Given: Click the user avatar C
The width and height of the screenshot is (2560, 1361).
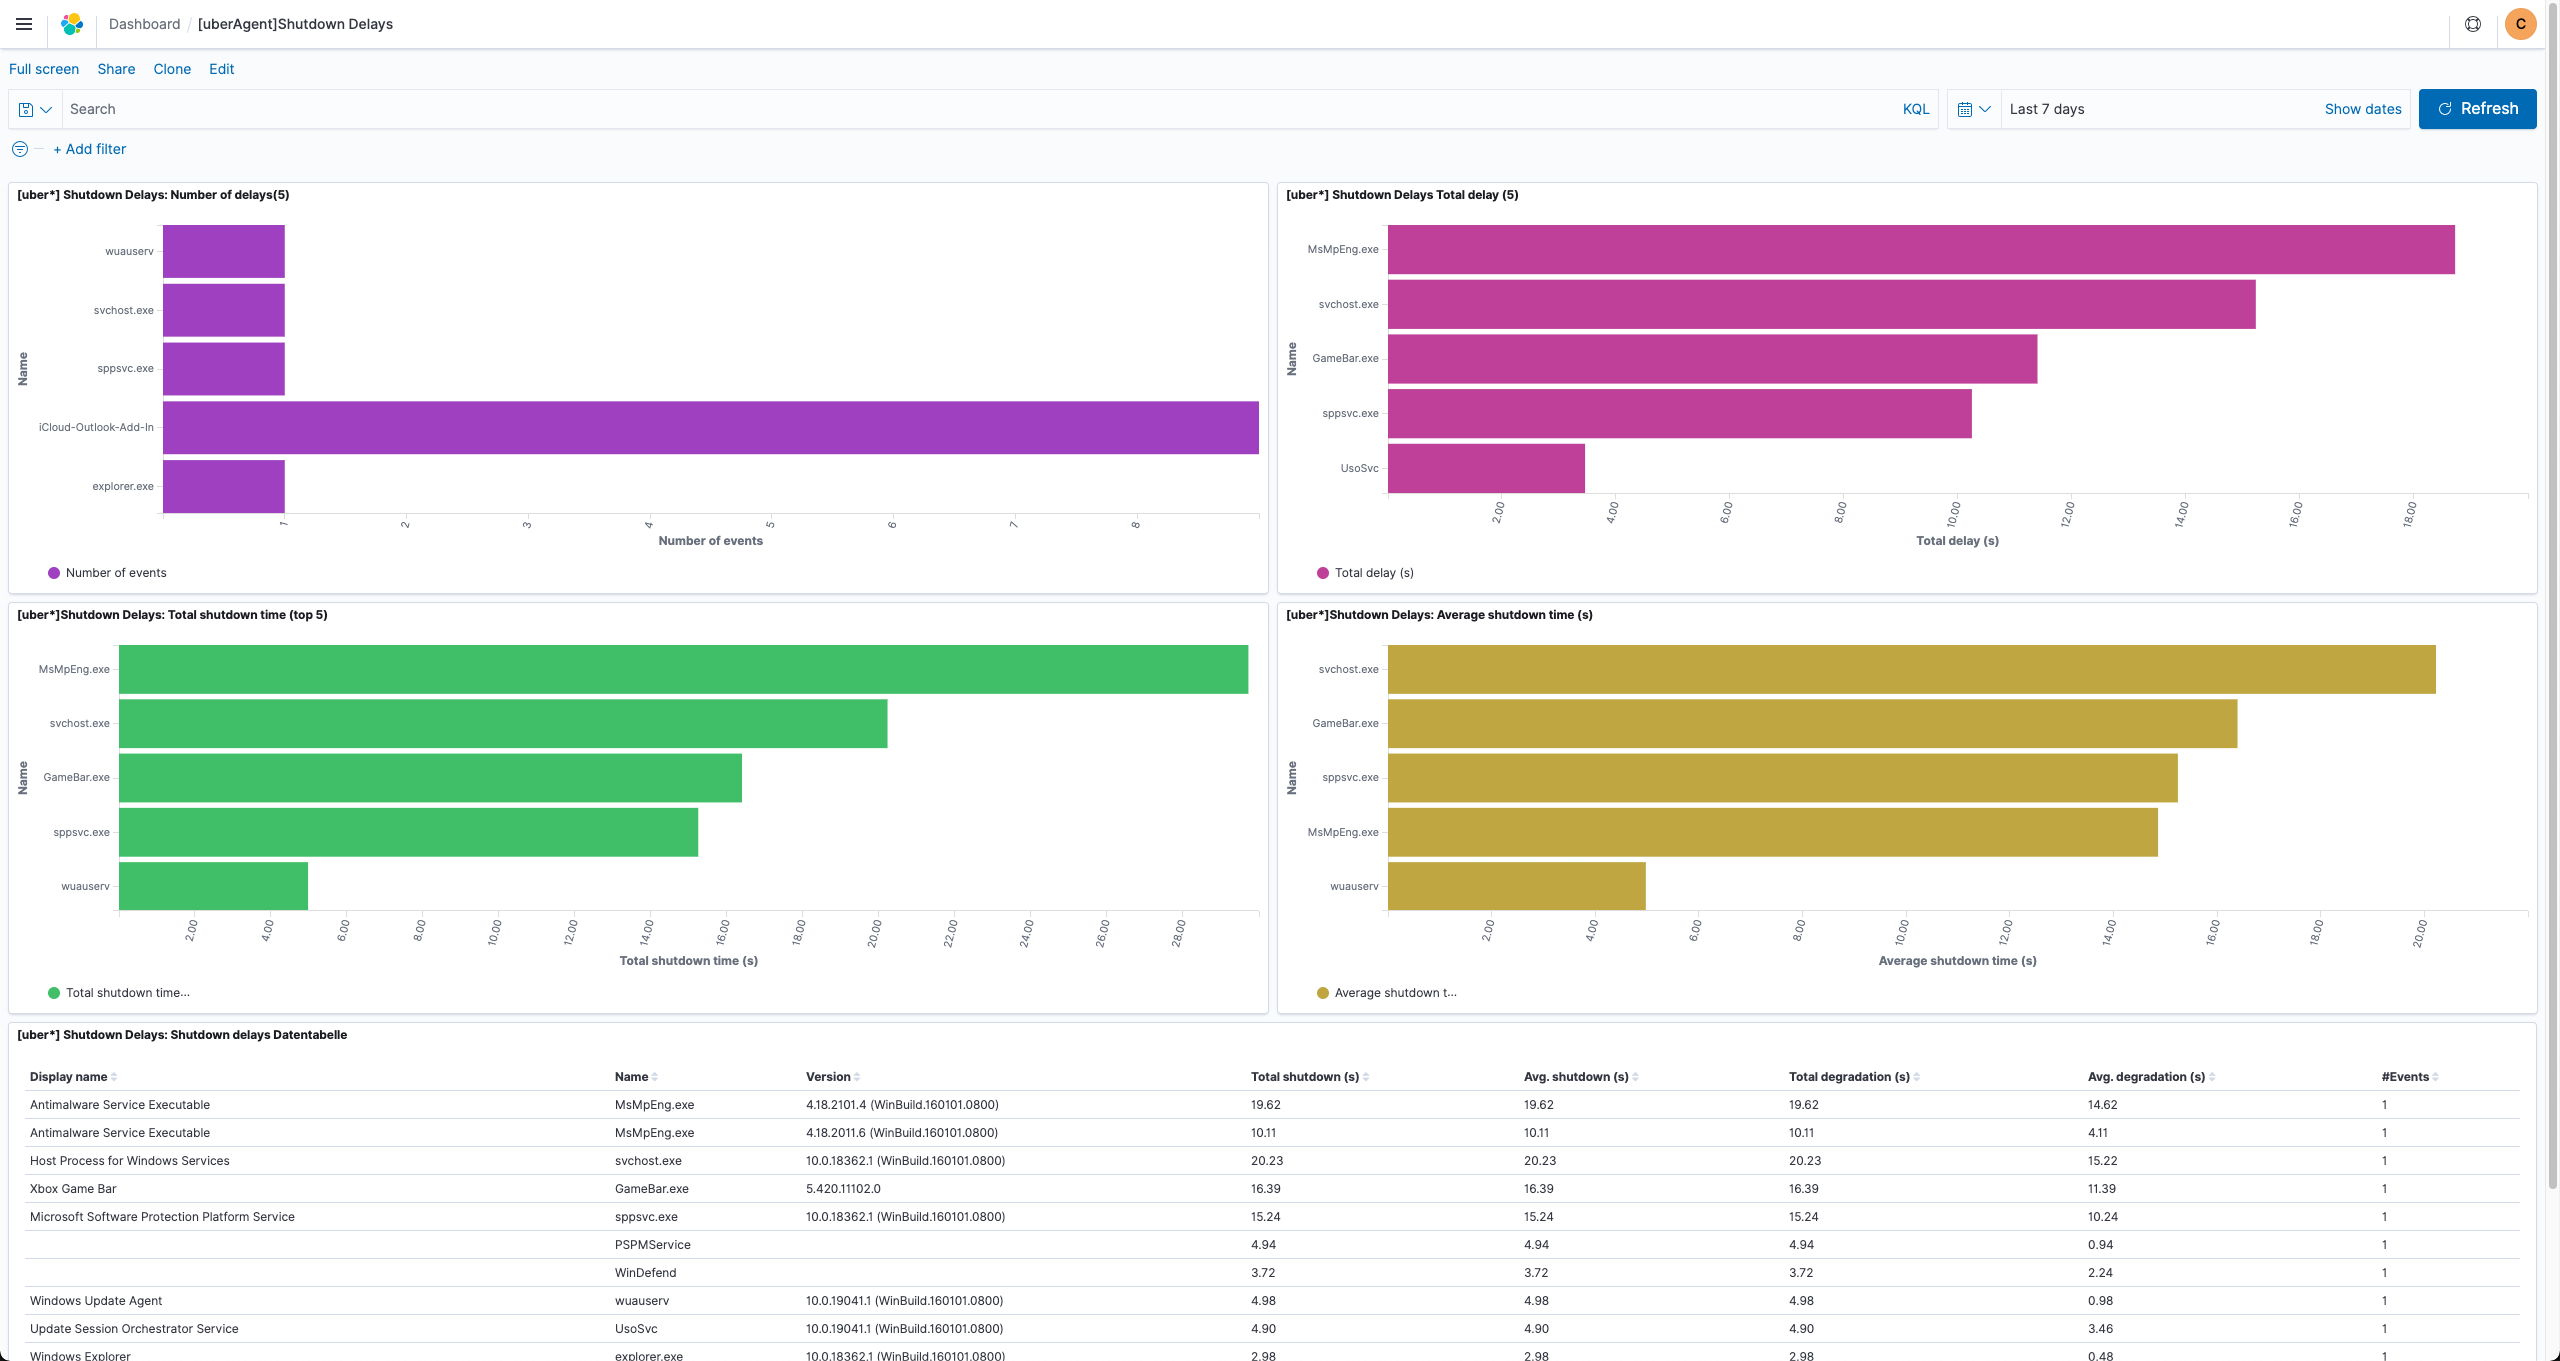Looking at the screenshot, I should [x=2520, y=24].
